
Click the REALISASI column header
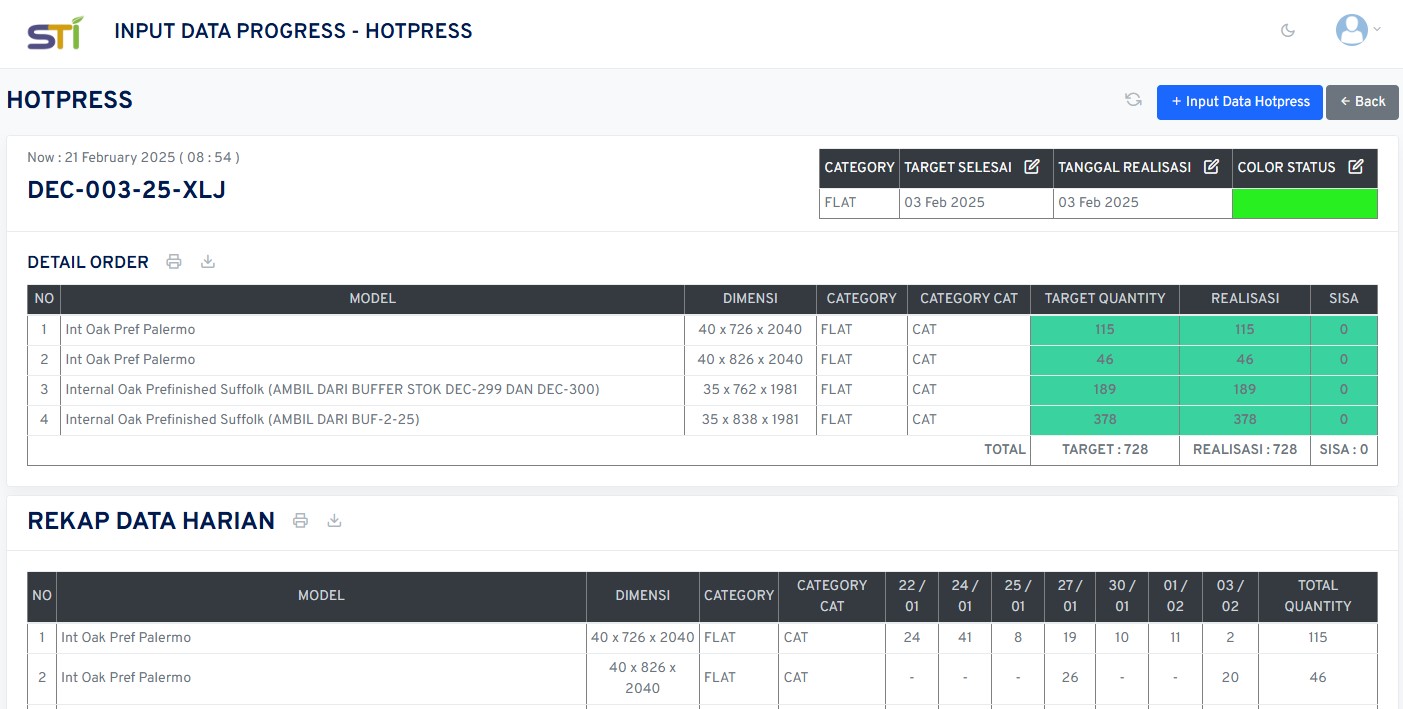tap(1245, 298)
